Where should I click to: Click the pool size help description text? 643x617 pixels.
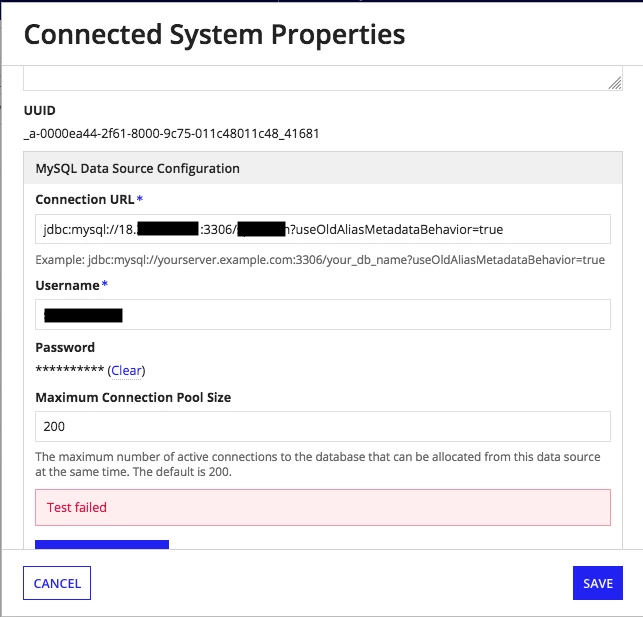point(318,464)
